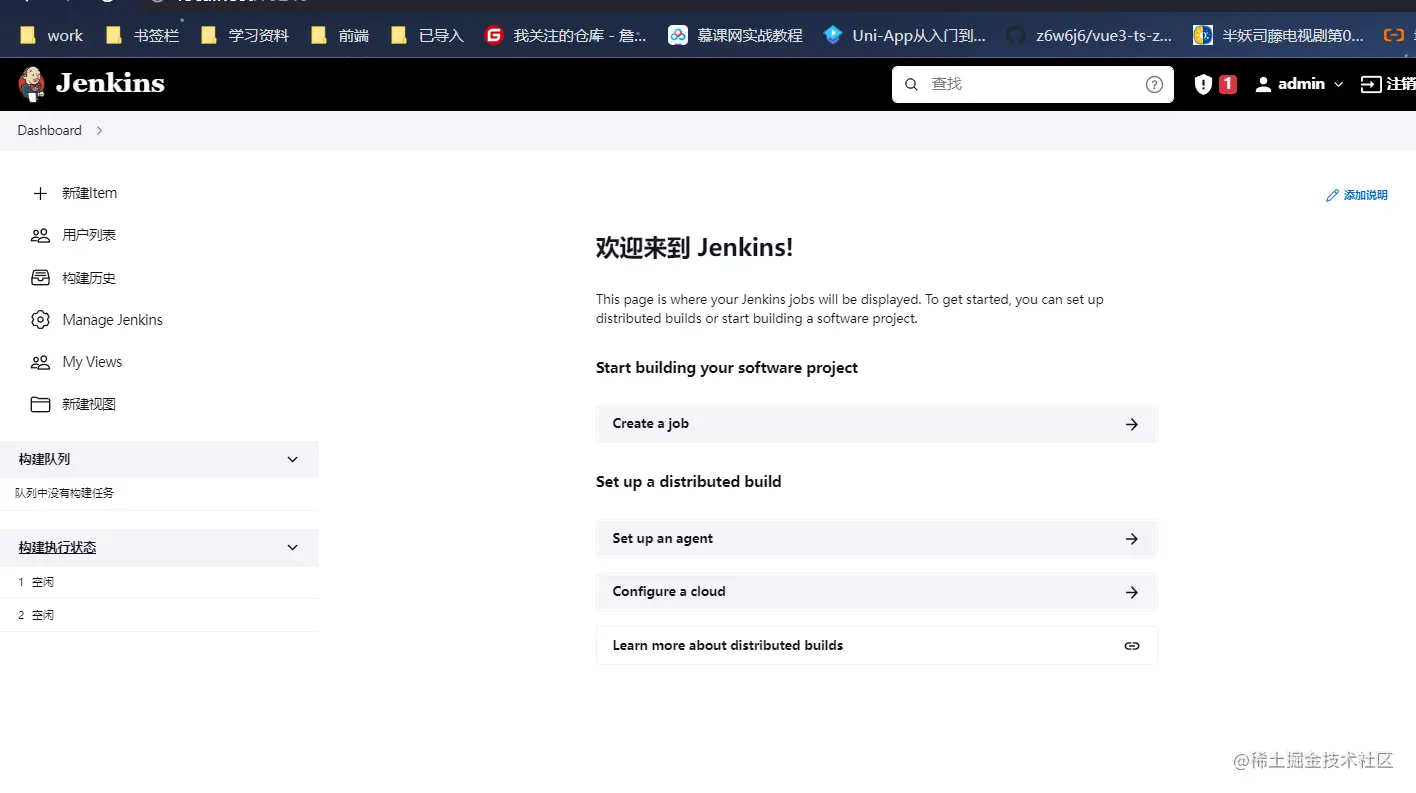Open the admin user profile link
Screen dimensions: 1416x793
click(1301, 84)
